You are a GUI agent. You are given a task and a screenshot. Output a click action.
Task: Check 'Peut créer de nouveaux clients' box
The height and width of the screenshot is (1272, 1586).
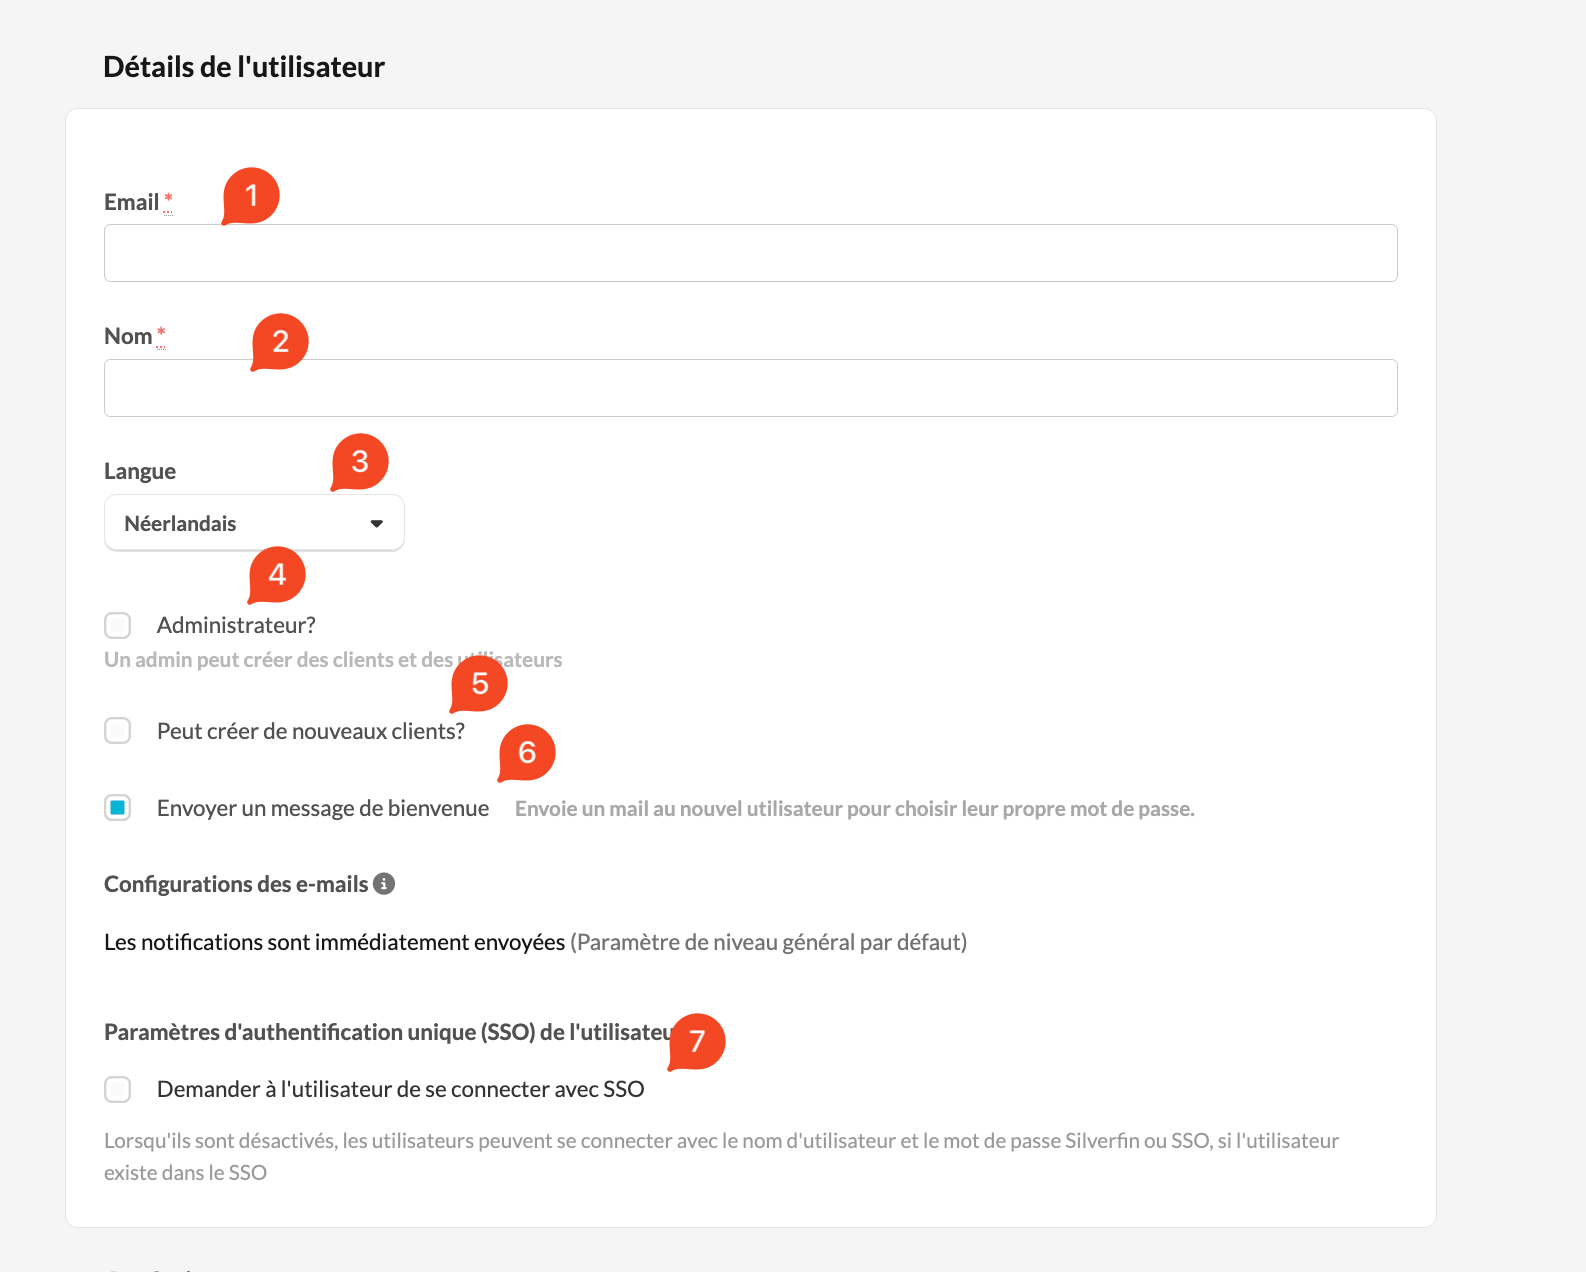click(118, 731)
